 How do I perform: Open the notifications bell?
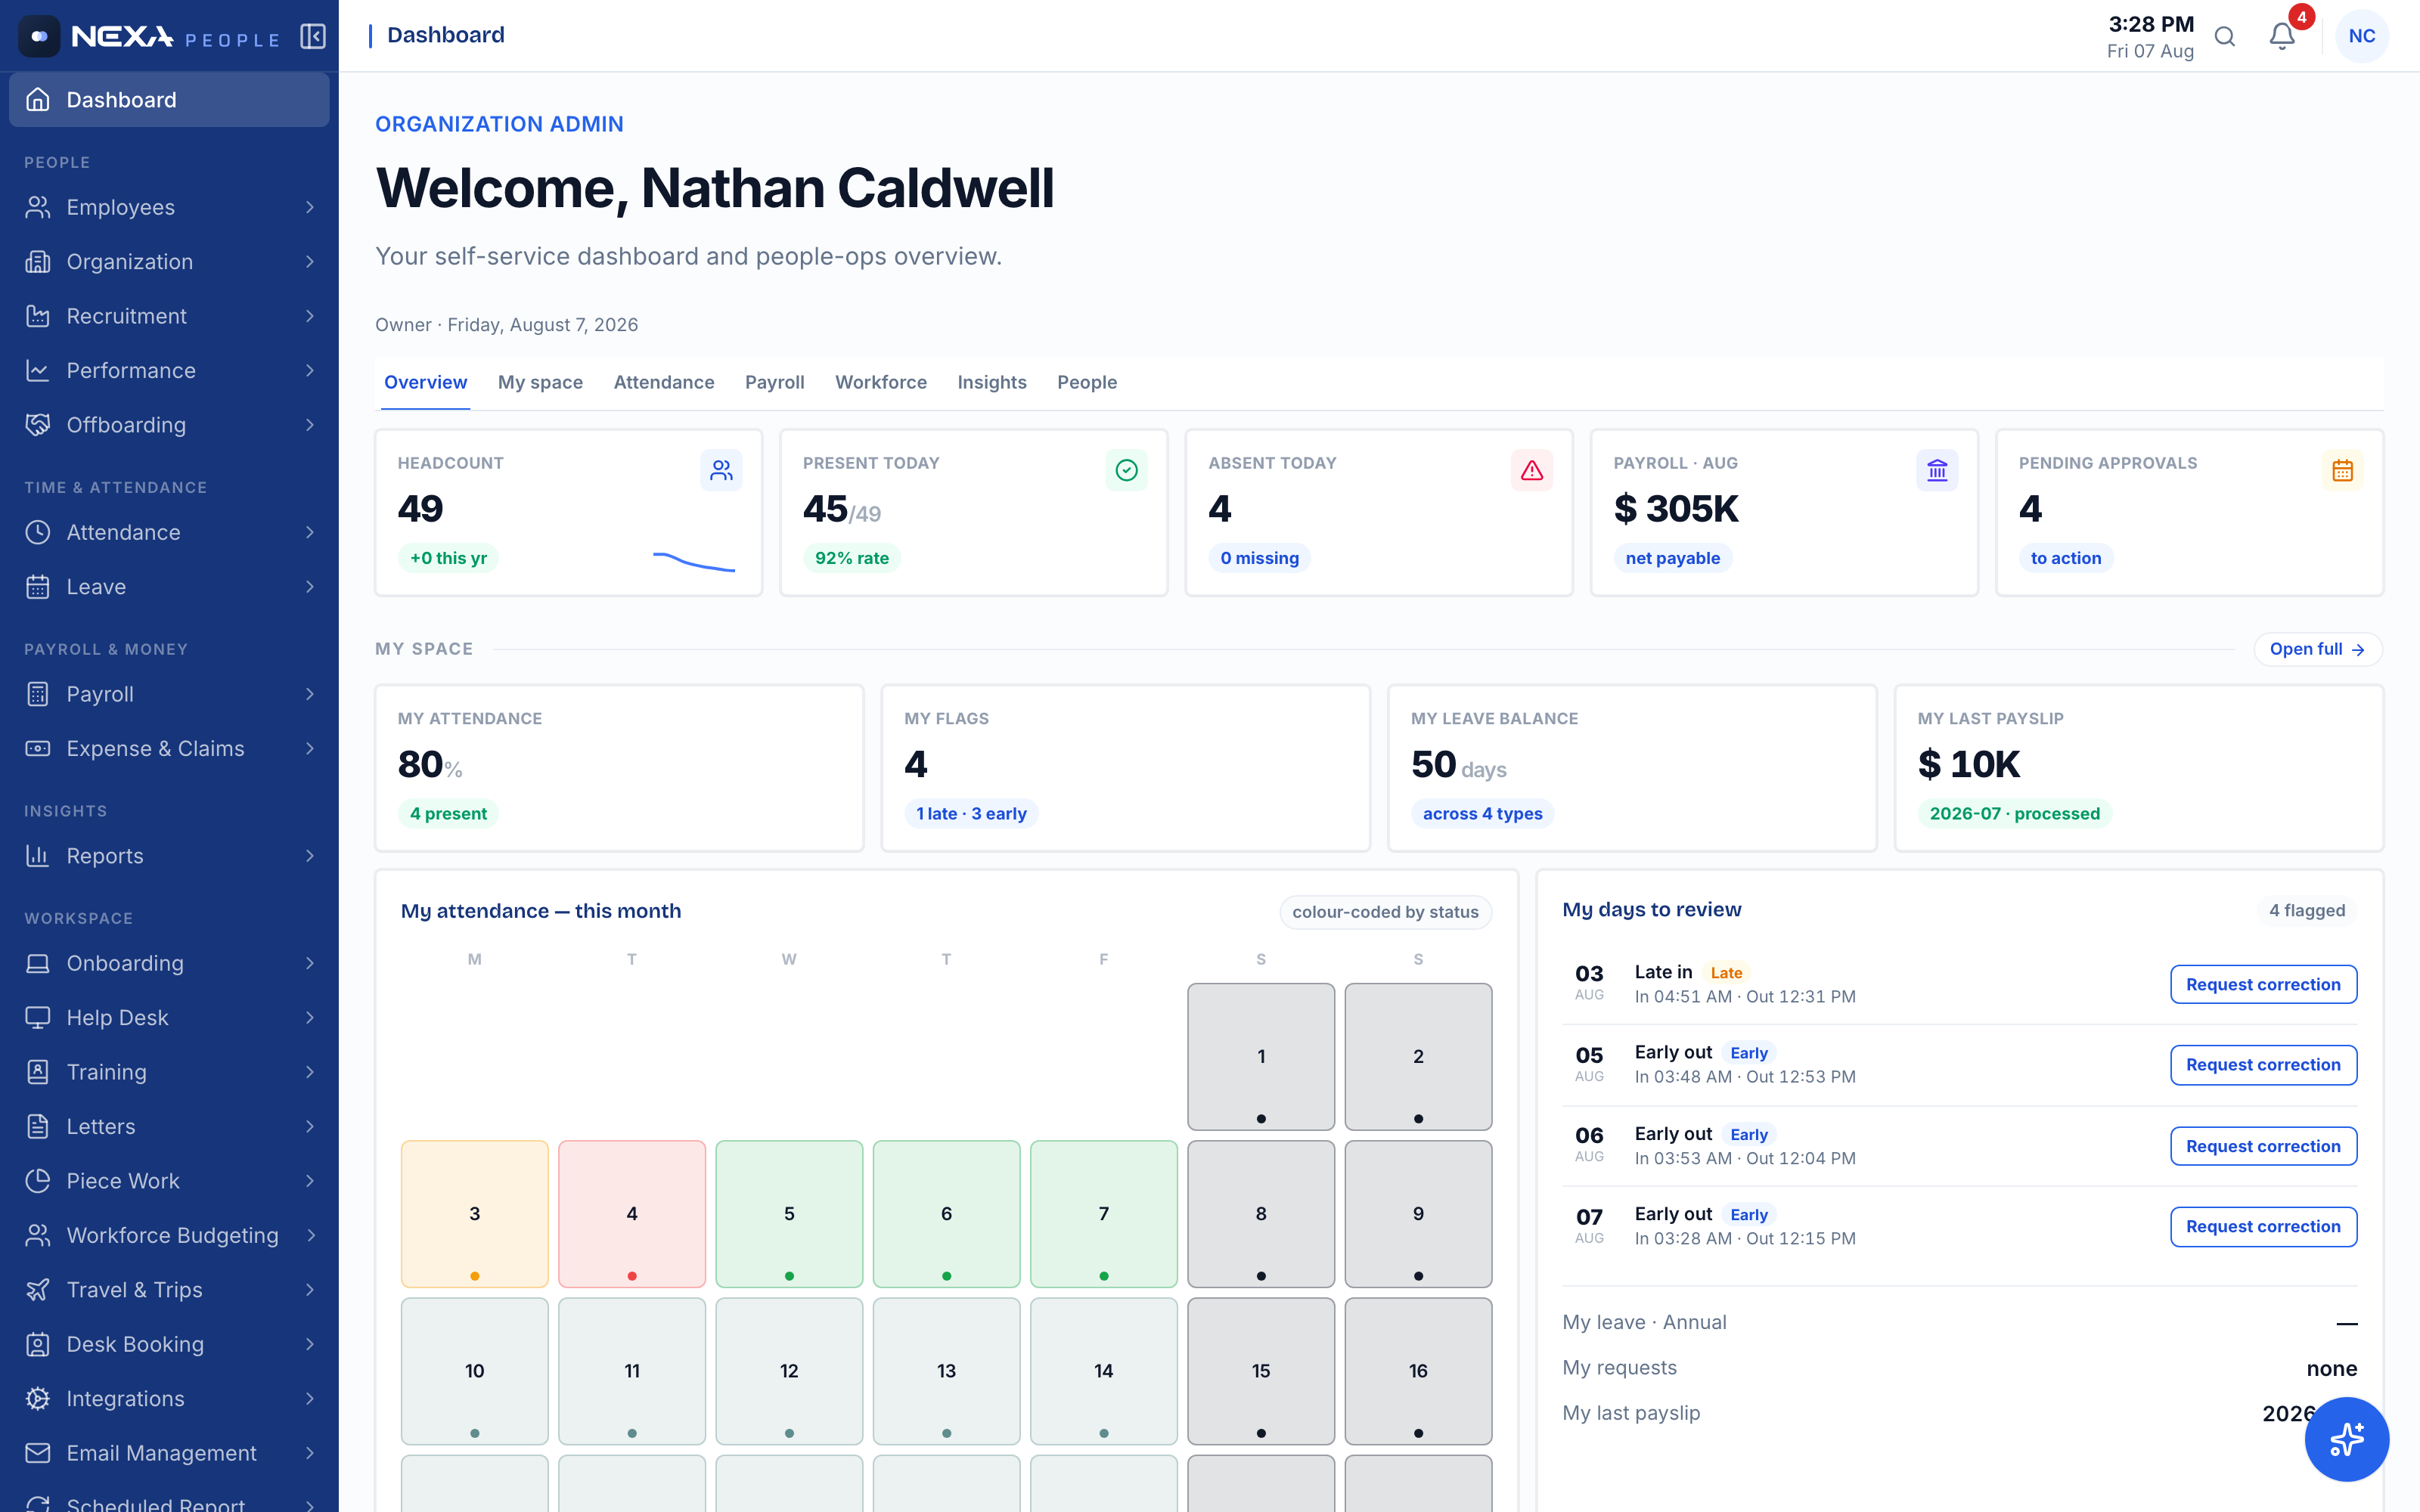click(2282, 37)
